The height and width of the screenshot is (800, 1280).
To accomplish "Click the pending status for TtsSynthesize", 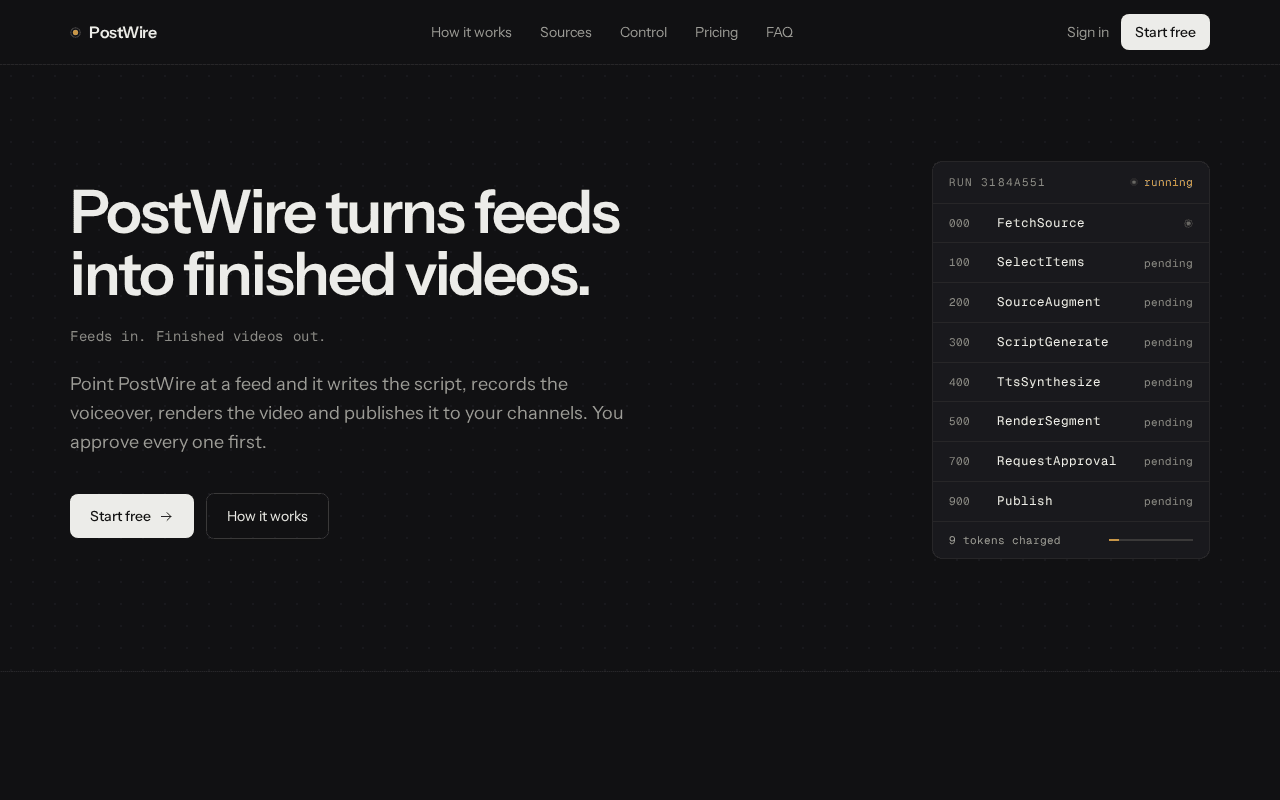I will click(1168, 382).
